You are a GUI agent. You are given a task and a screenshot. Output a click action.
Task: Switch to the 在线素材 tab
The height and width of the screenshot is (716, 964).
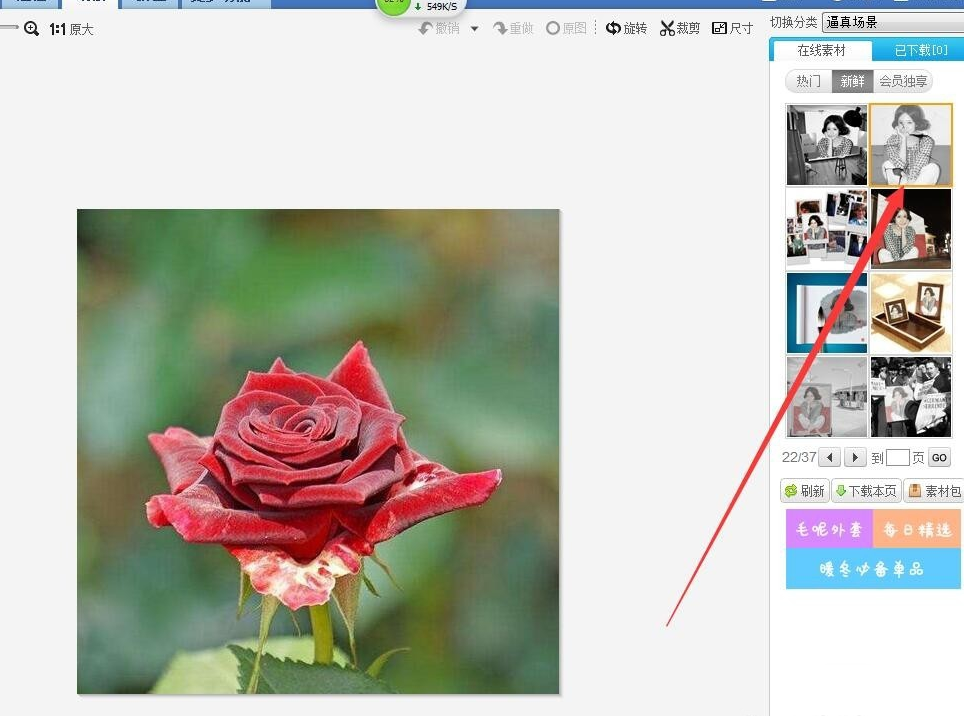(x=821, y=50)
